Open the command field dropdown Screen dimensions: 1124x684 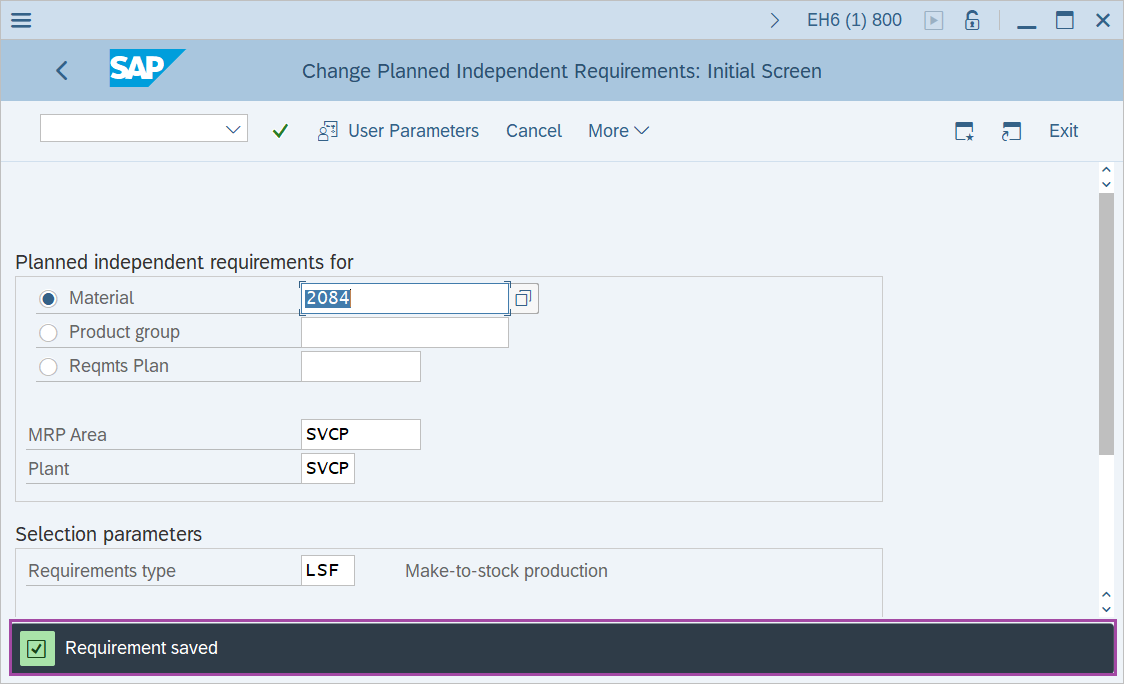[234, 129]
